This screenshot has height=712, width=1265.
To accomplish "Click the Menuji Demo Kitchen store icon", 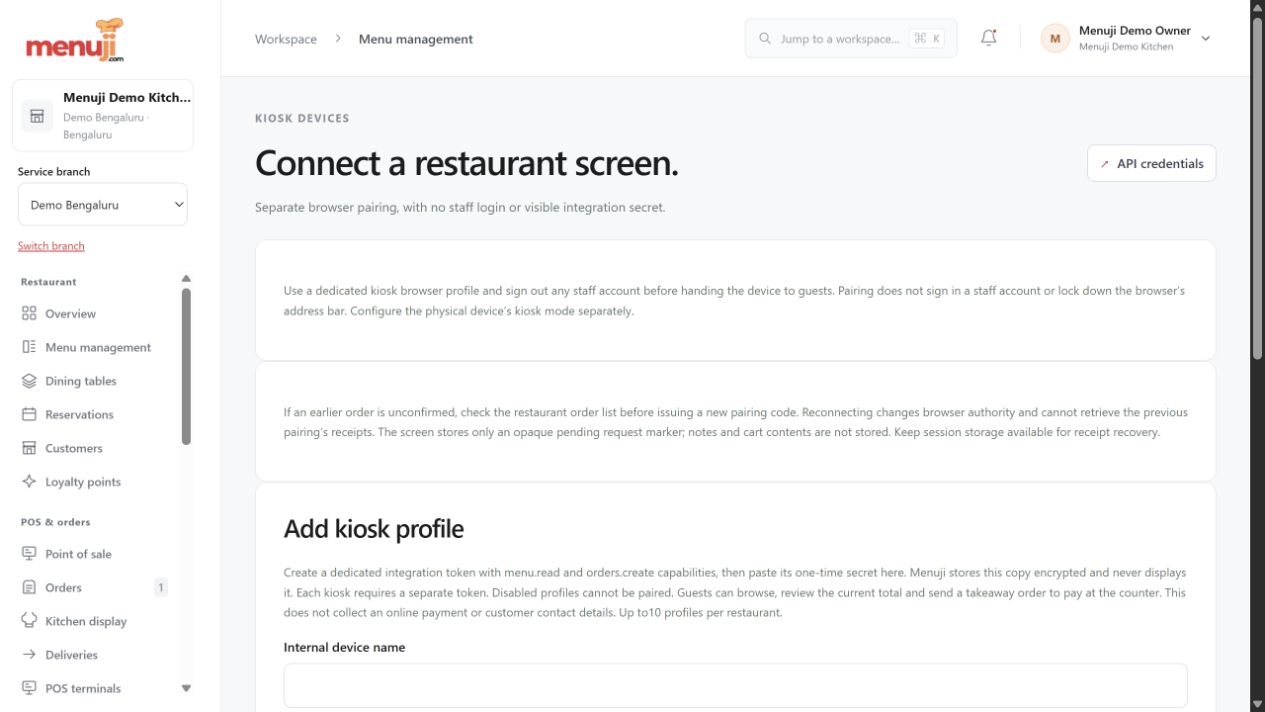I will [37, 116].
